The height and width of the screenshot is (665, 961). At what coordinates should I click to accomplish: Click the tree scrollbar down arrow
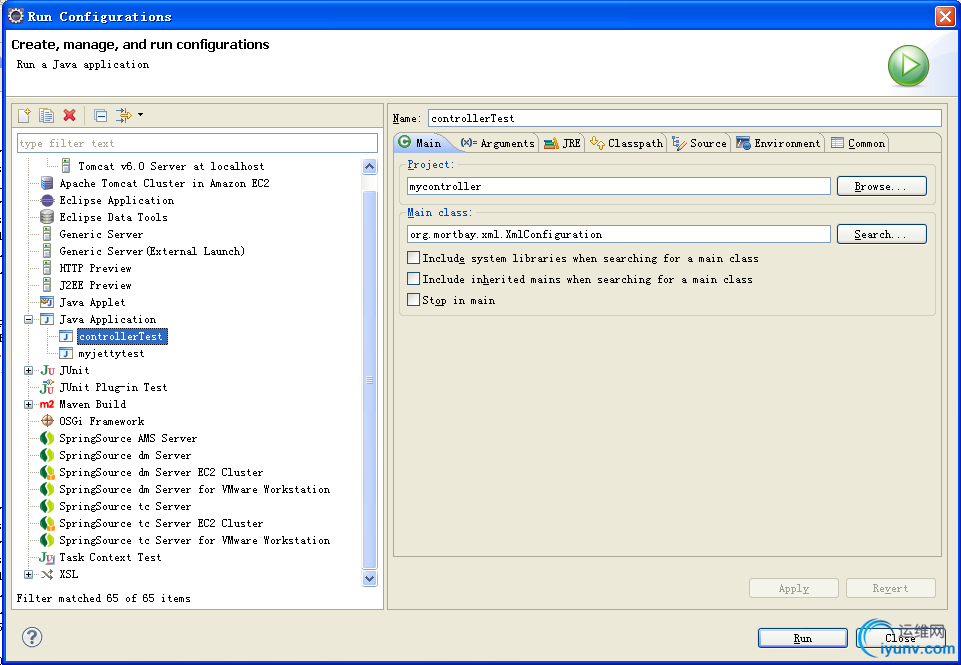[x=370, y=578]
